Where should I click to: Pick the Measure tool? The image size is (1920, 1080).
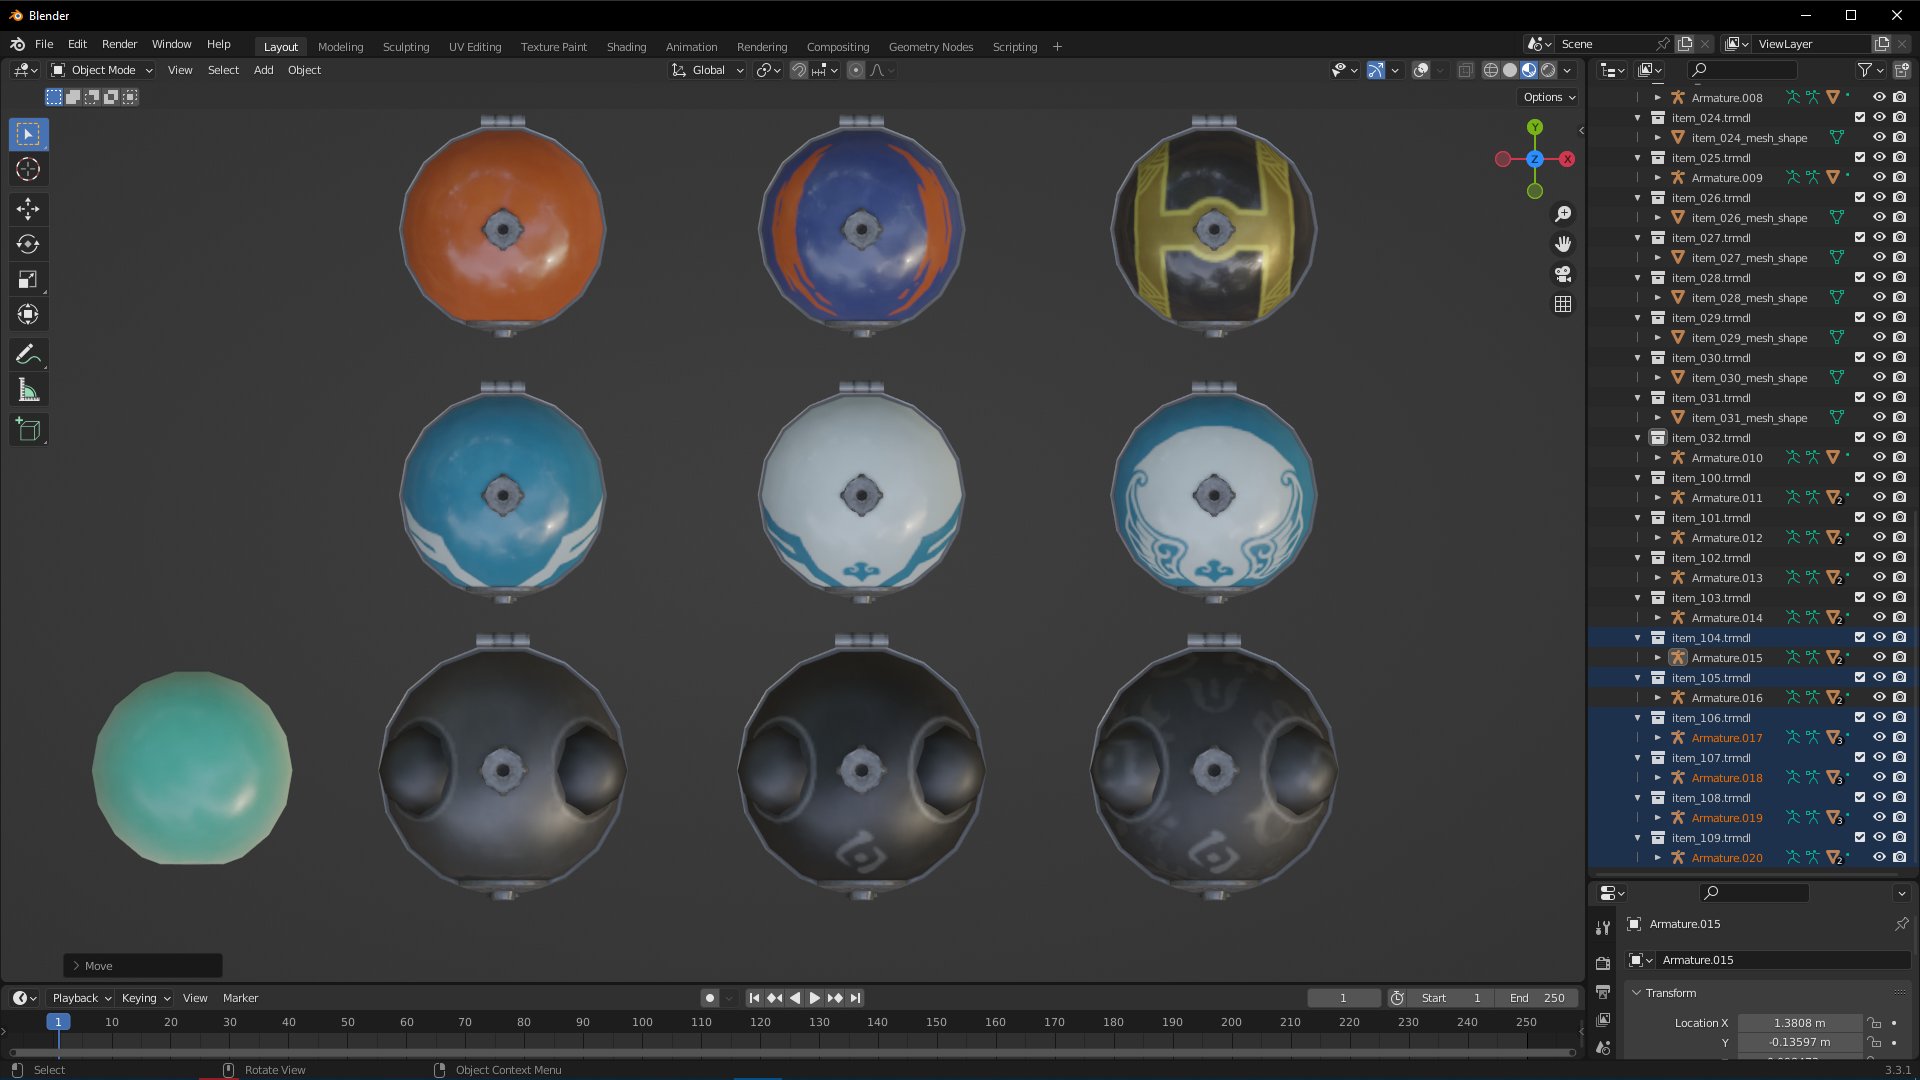pos(28,390)
